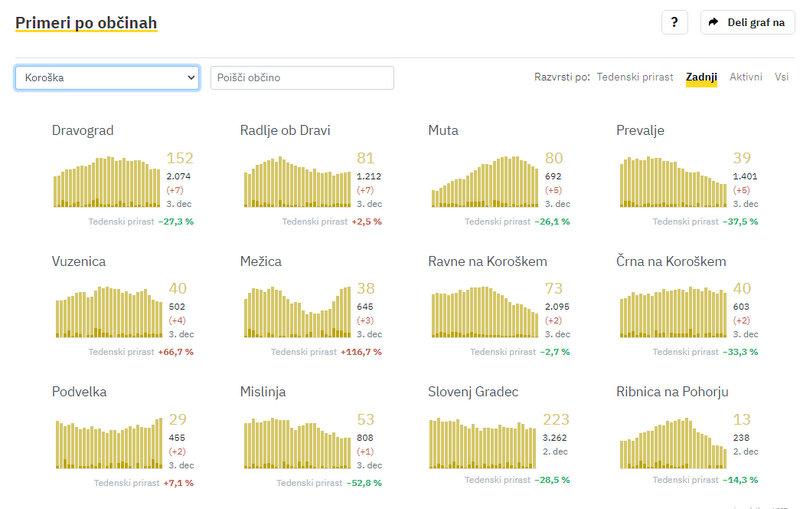Choose the Vsi sort option
Screen dimensions: 800x509
781,77
